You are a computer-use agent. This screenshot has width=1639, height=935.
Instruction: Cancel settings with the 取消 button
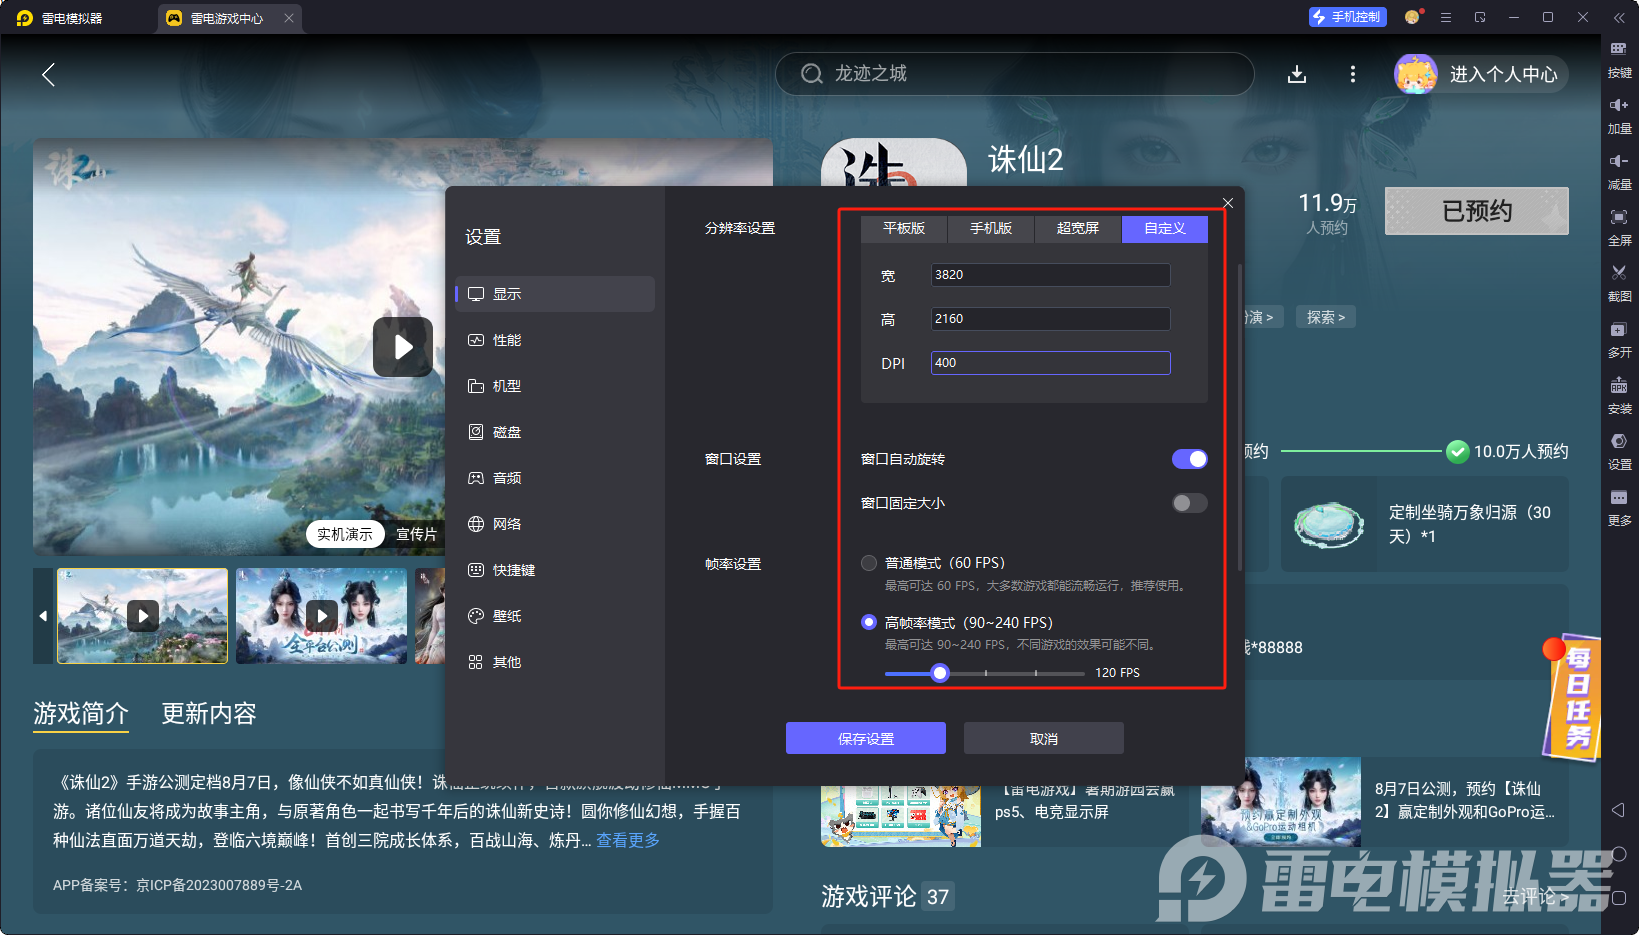click(1043, 737)
